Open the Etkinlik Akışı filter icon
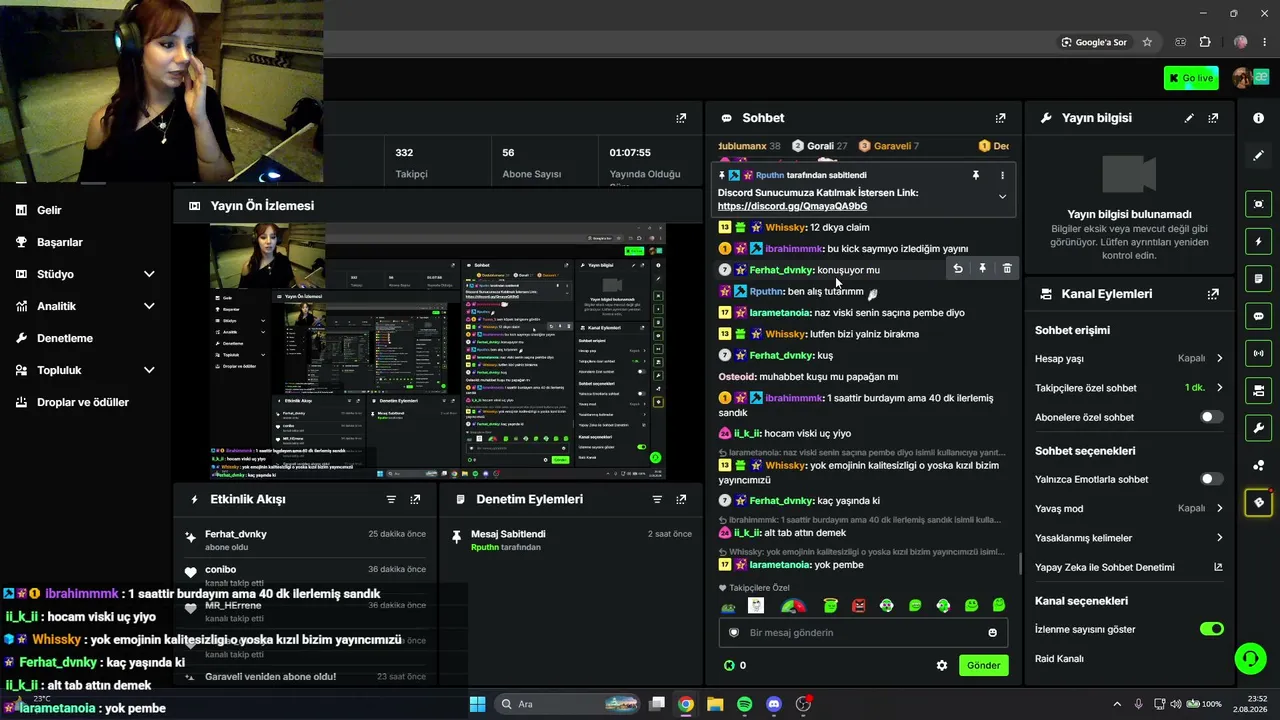The image size is (1280, 720). pos(391,499)
